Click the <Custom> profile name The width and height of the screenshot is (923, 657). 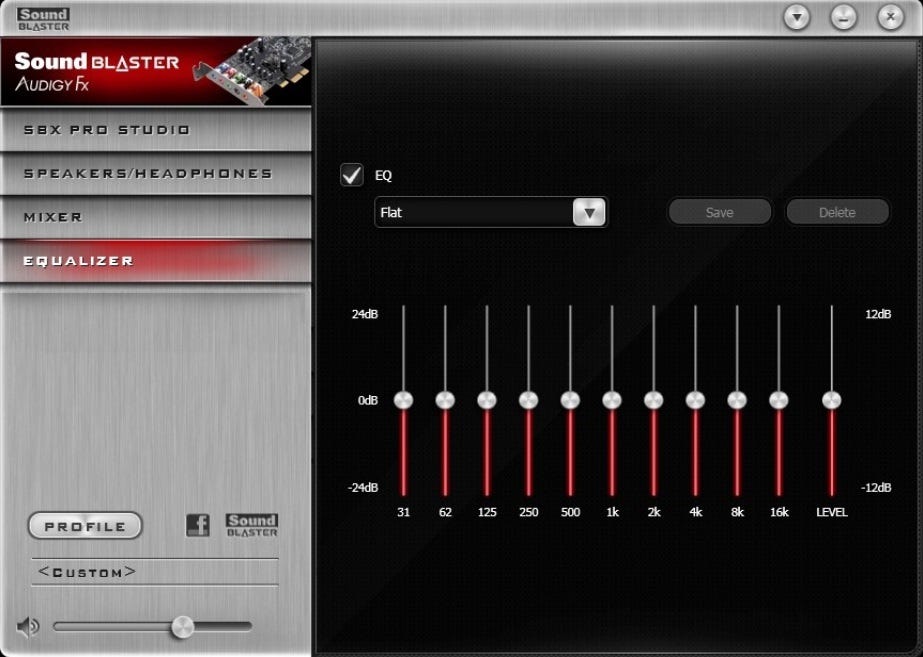[x=87, y=572]
